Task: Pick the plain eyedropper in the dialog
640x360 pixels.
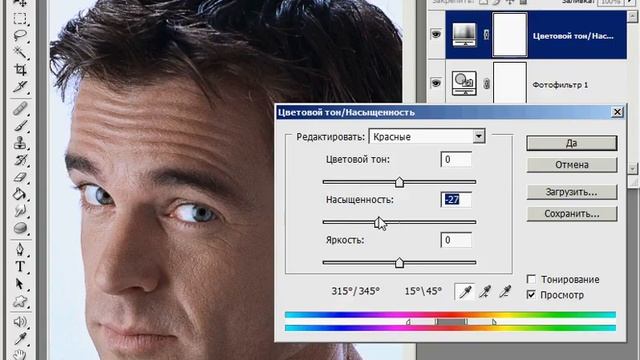Action: pyautogui.click(x=465, y=292)
